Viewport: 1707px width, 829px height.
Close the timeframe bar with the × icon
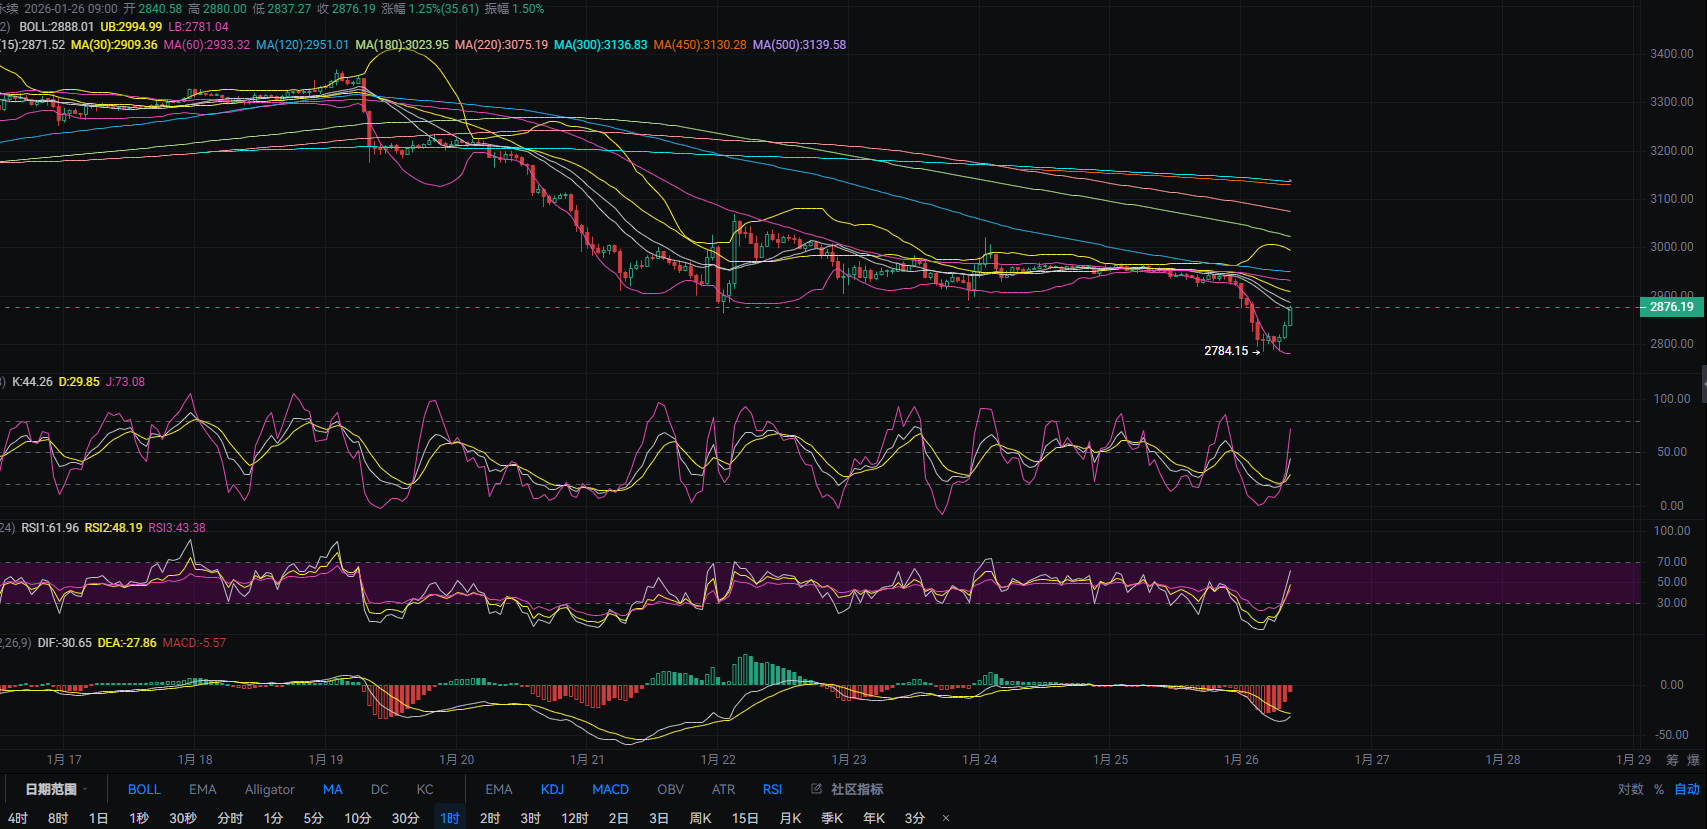(946, 818)
